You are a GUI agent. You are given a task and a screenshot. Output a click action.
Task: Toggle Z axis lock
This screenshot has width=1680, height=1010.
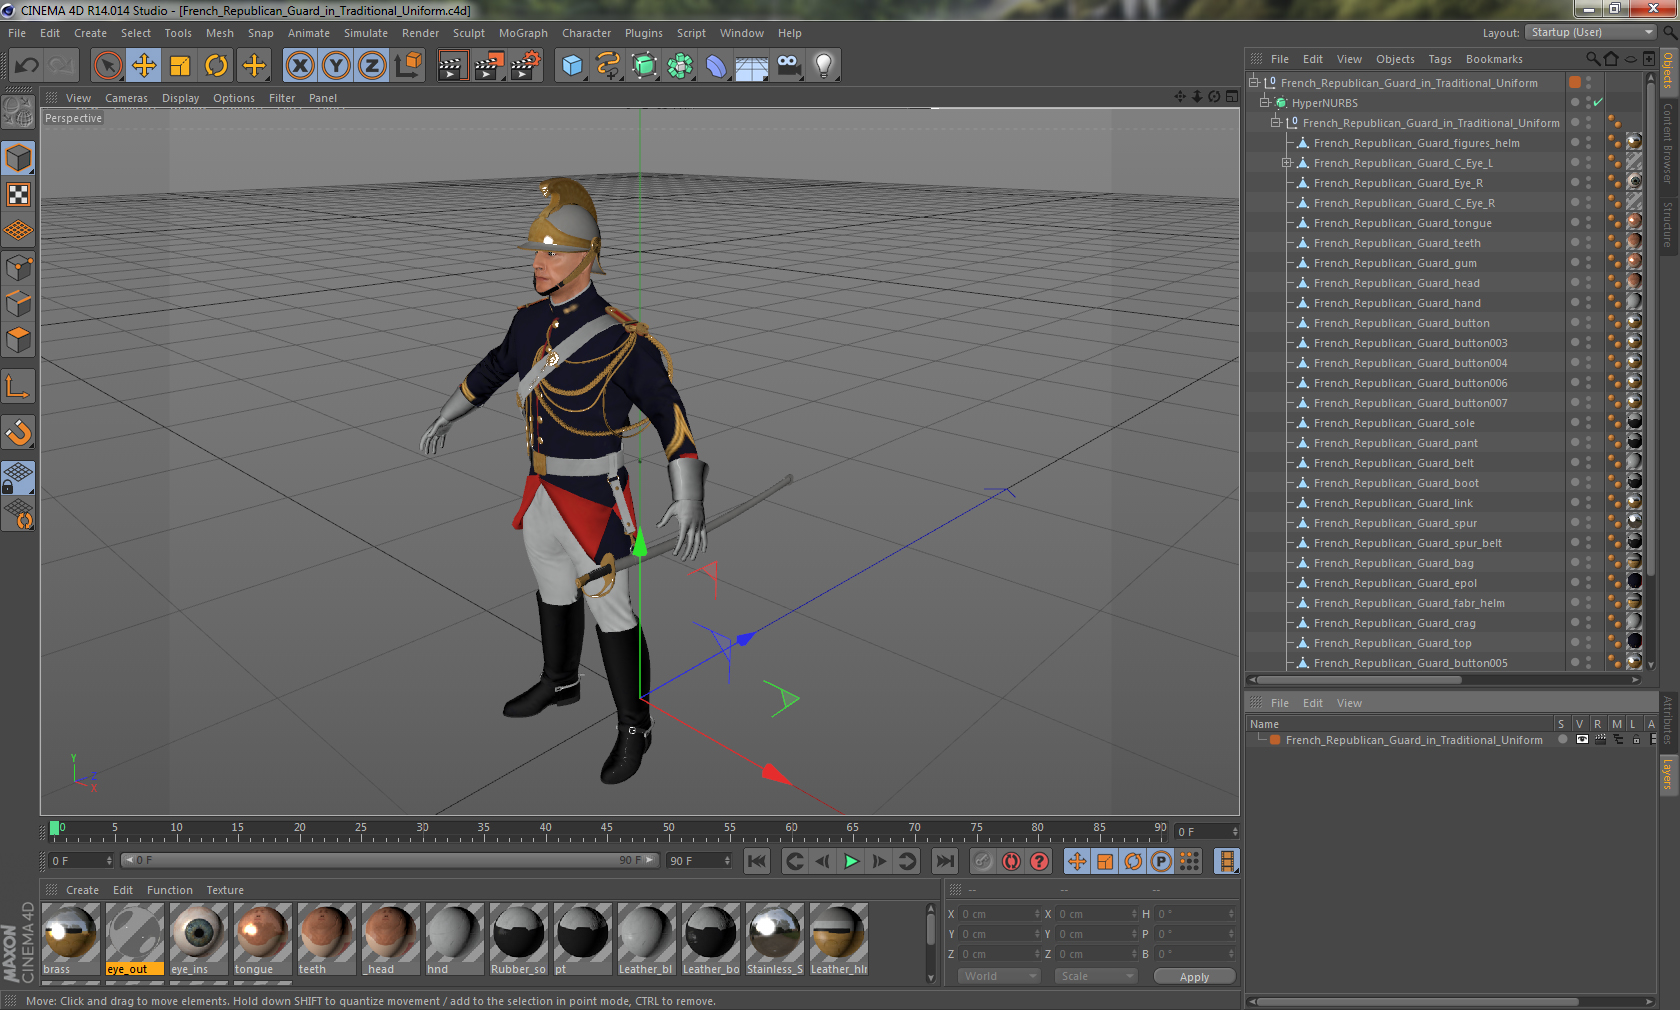[372, 66]
